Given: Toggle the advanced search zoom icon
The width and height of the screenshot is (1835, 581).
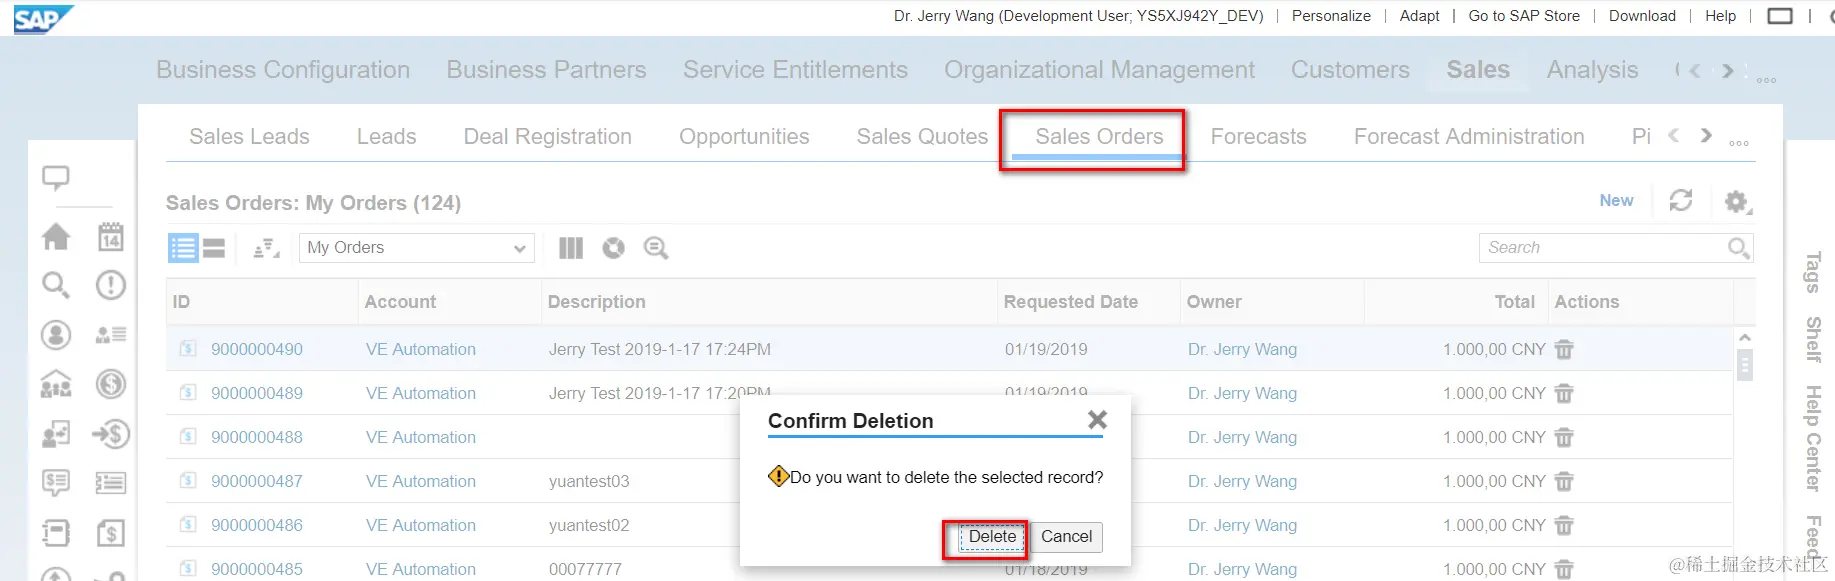Looking at the screenshot, I should click(x=656, y=248).
